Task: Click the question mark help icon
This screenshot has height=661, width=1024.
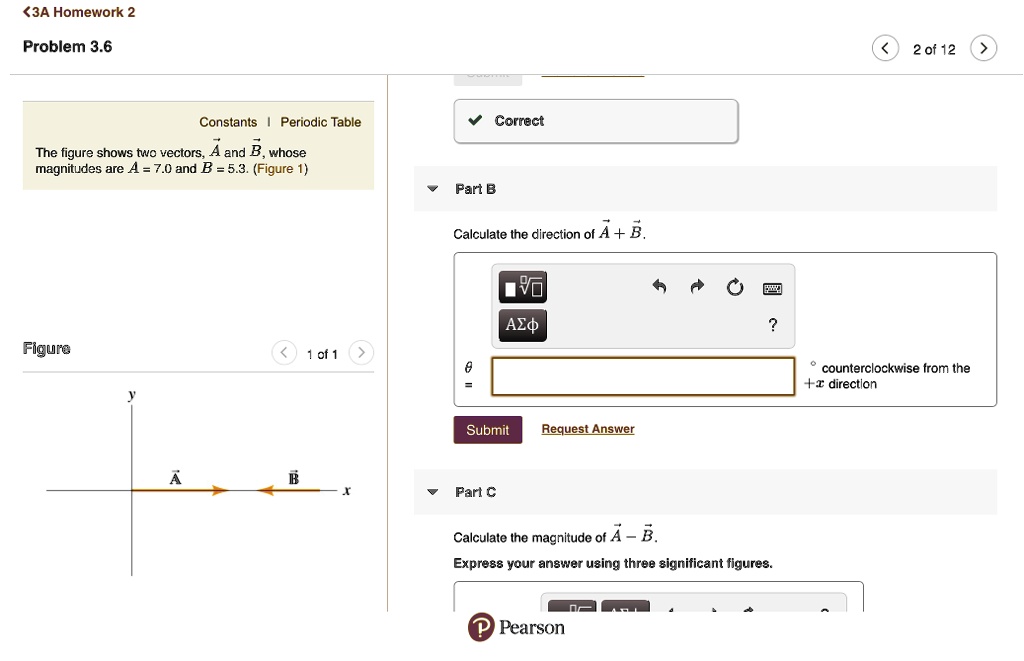Action: (x=772, y=325)
